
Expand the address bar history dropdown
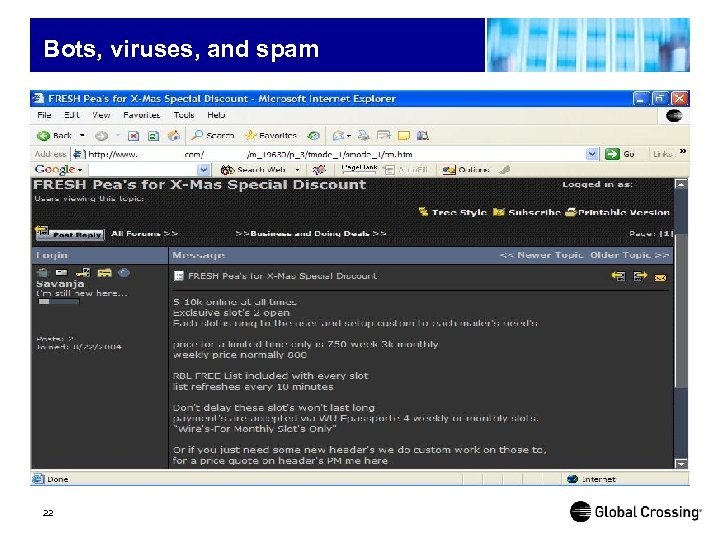[592, 154]
